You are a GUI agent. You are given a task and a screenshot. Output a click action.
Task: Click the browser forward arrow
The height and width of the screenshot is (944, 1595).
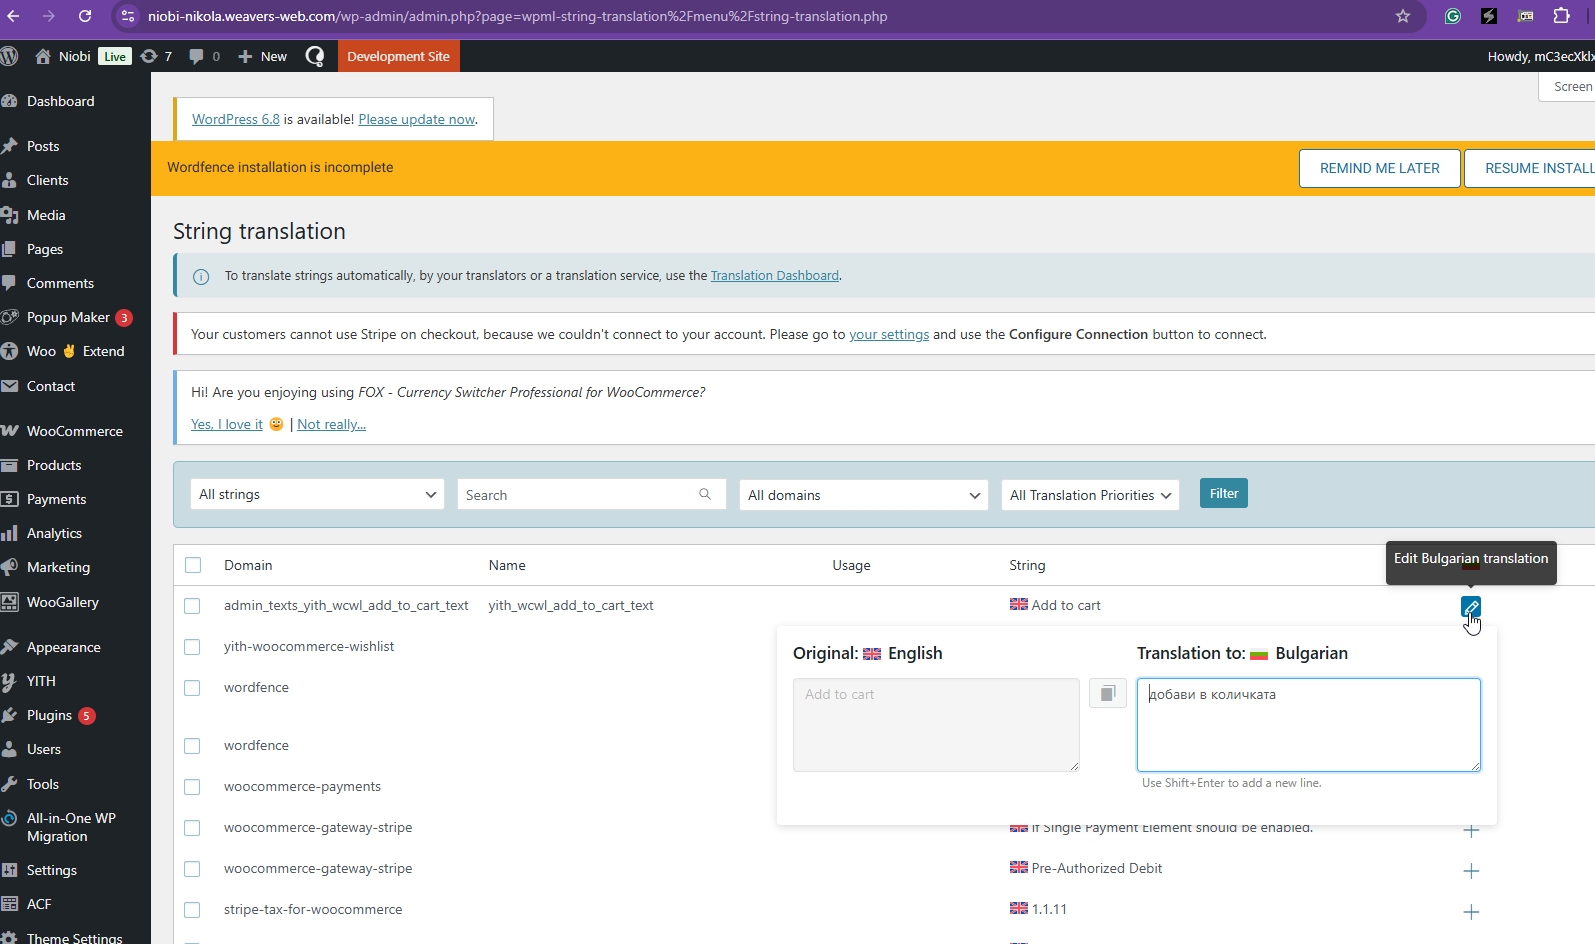[x=48, y=16]
